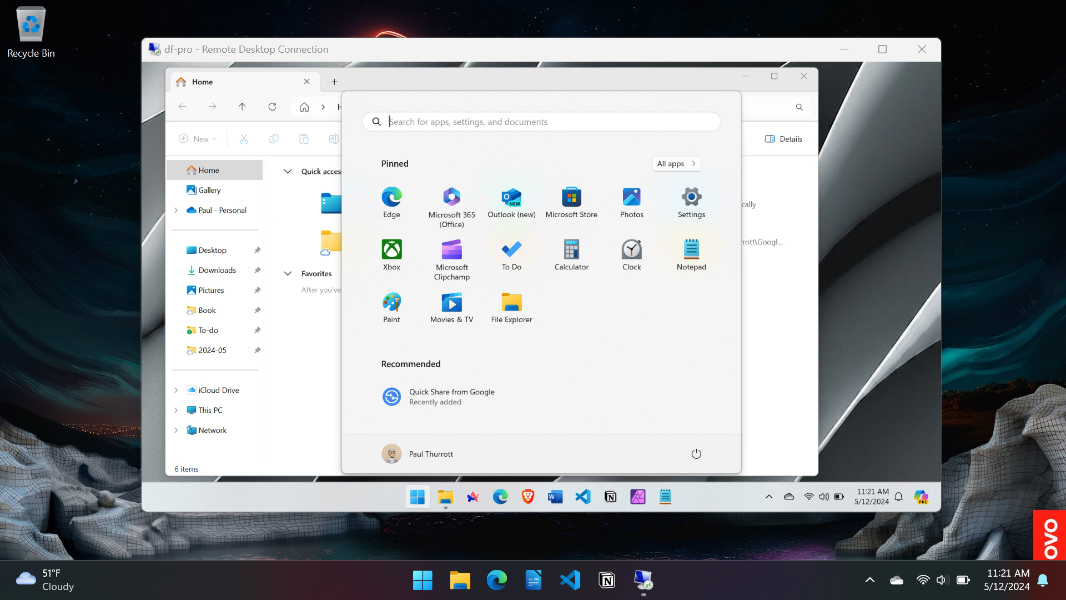Click File Explorer search icon

click(x=800, y=107)
